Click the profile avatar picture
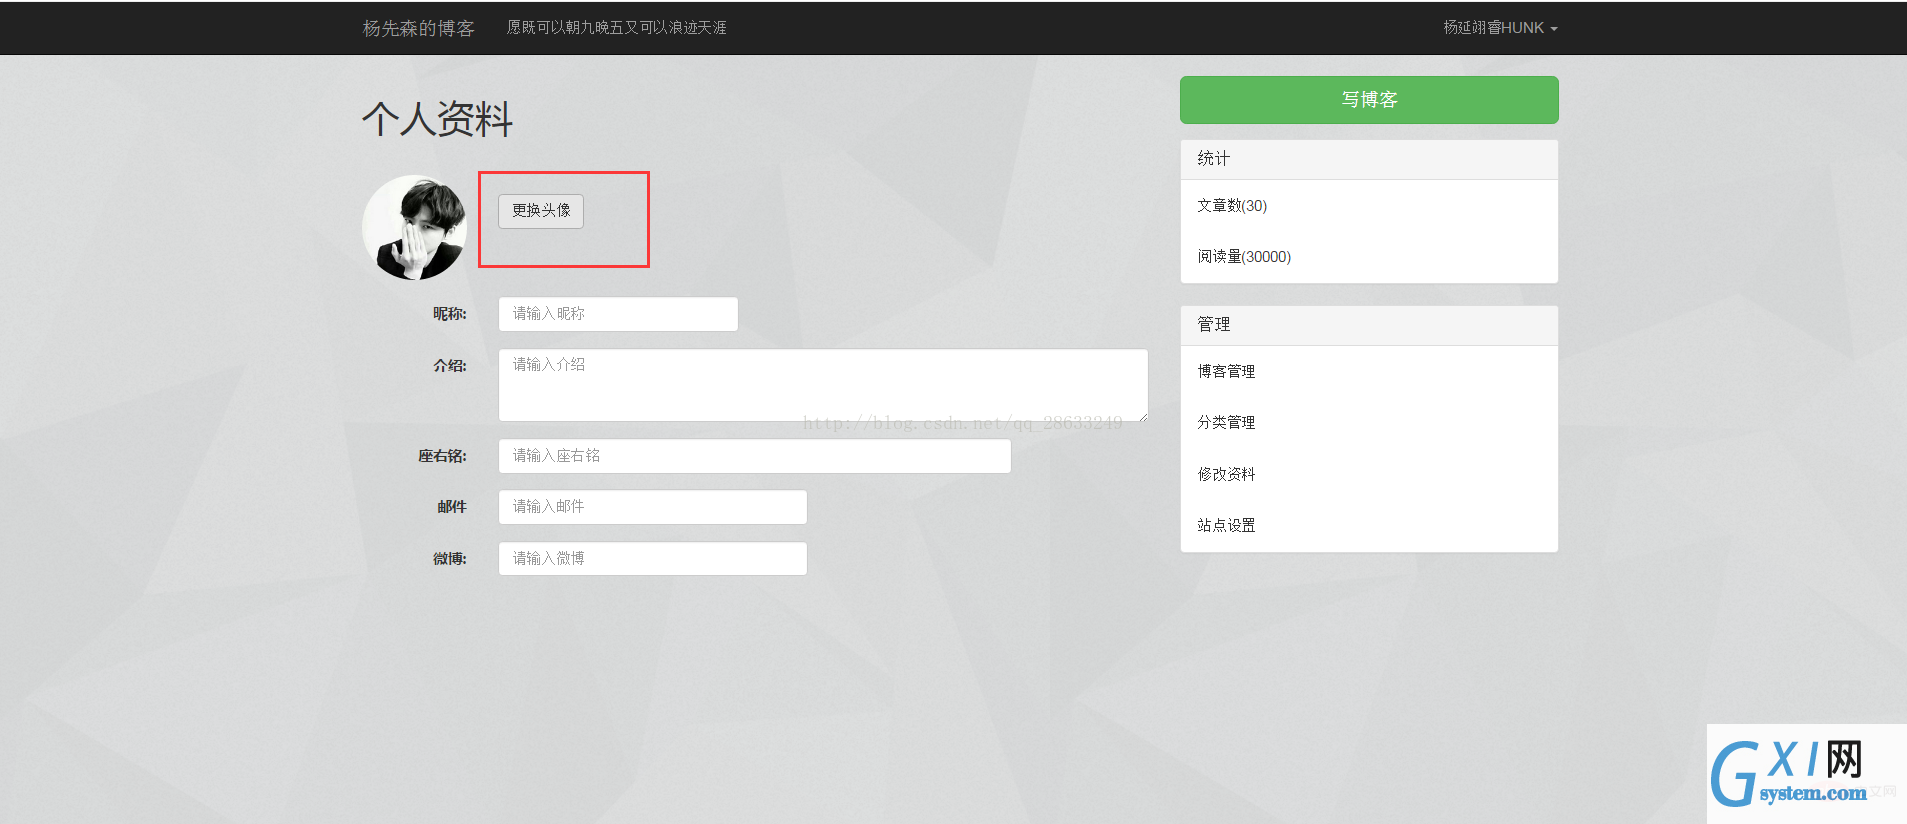The height and width of the screenshot is (824, 1907). (414, 227)
